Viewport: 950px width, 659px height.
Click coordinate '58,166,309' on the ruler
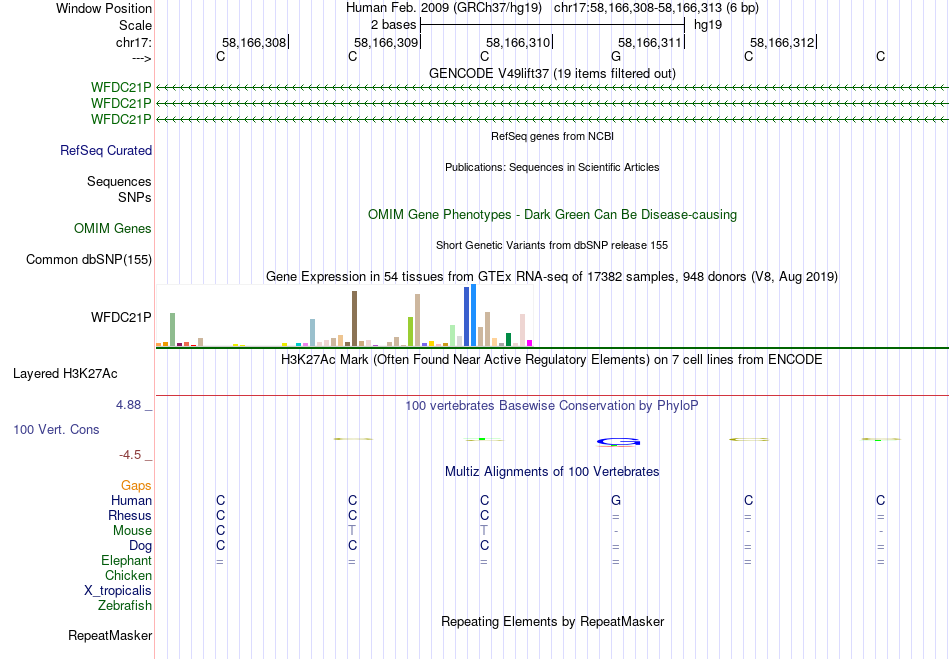(x=386, y=42)
